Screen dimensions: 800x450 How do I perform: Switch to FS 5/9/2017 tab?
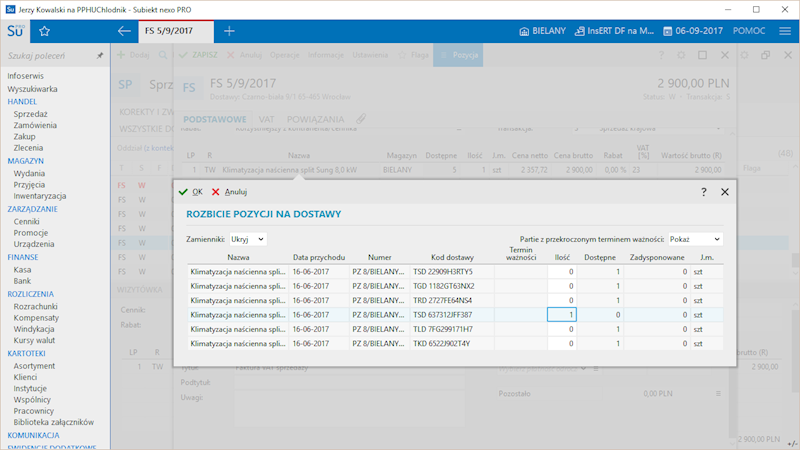(x=176, y=31)
